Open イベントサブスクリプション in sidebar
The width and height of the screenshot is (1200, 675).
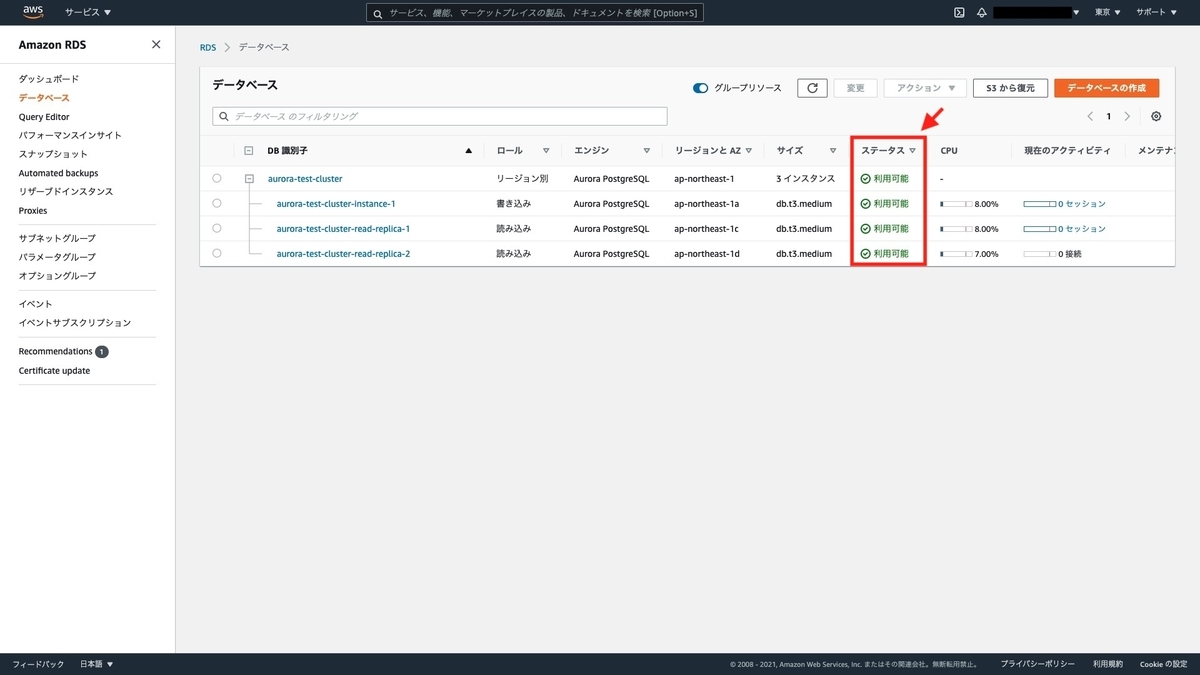click(x=75, y=323)
